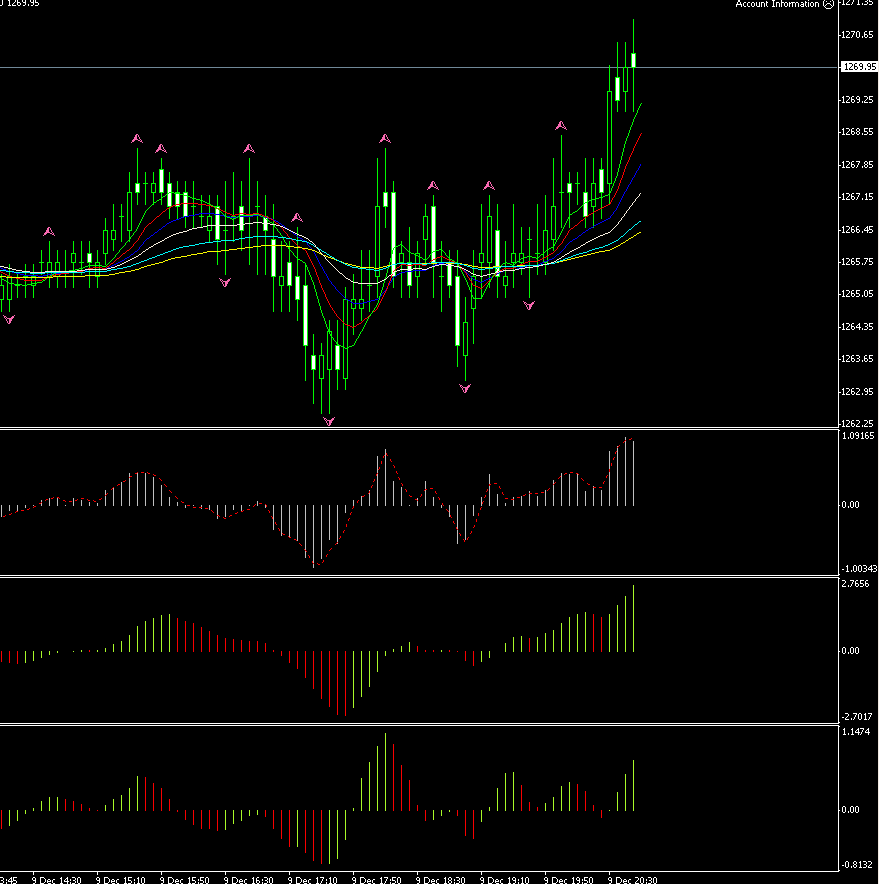Viewport: 879px width, 884px height.
Task: Click the 2.7656 indicator scale value
Action: coord(855,584)
